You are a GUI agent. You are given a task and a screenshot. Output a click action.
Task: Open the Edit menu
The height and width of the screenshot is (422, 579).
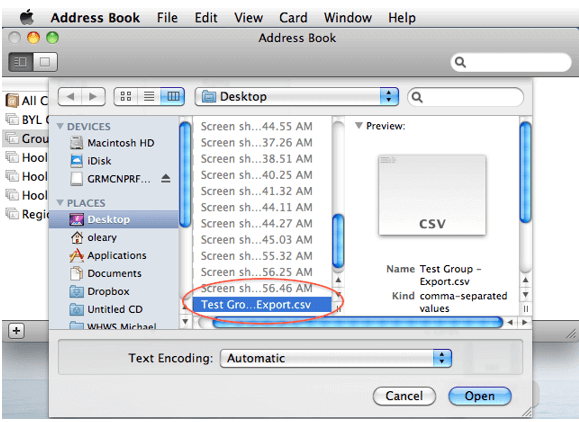tap(206, 18)
